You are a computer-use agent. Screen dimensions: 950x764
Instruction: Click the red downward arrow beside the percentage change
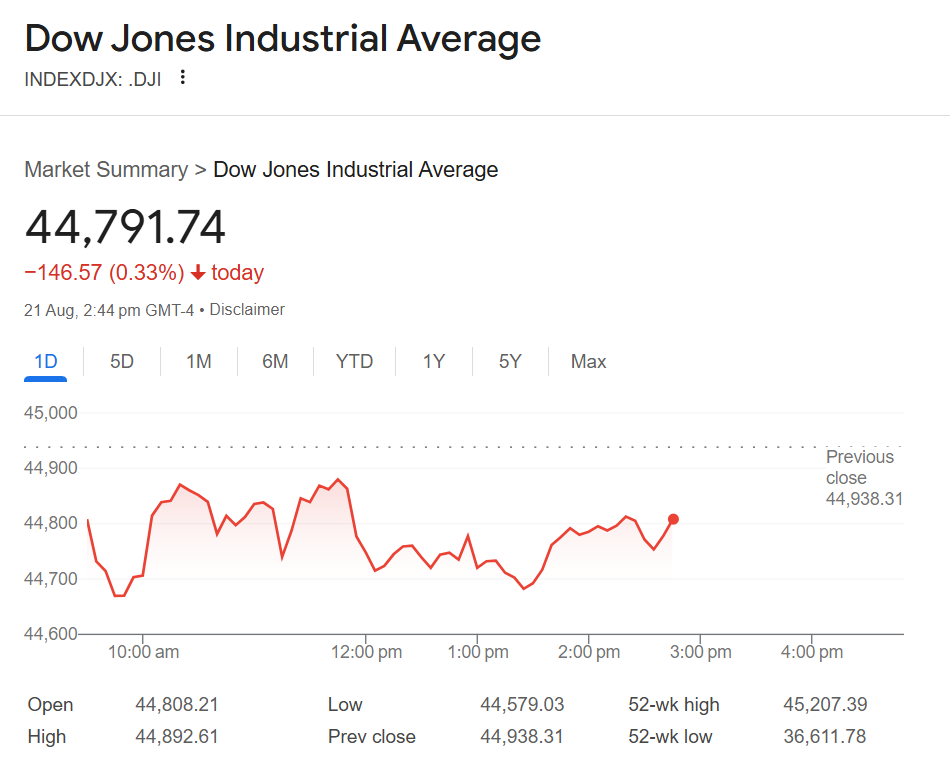click(x=196, y=272)
